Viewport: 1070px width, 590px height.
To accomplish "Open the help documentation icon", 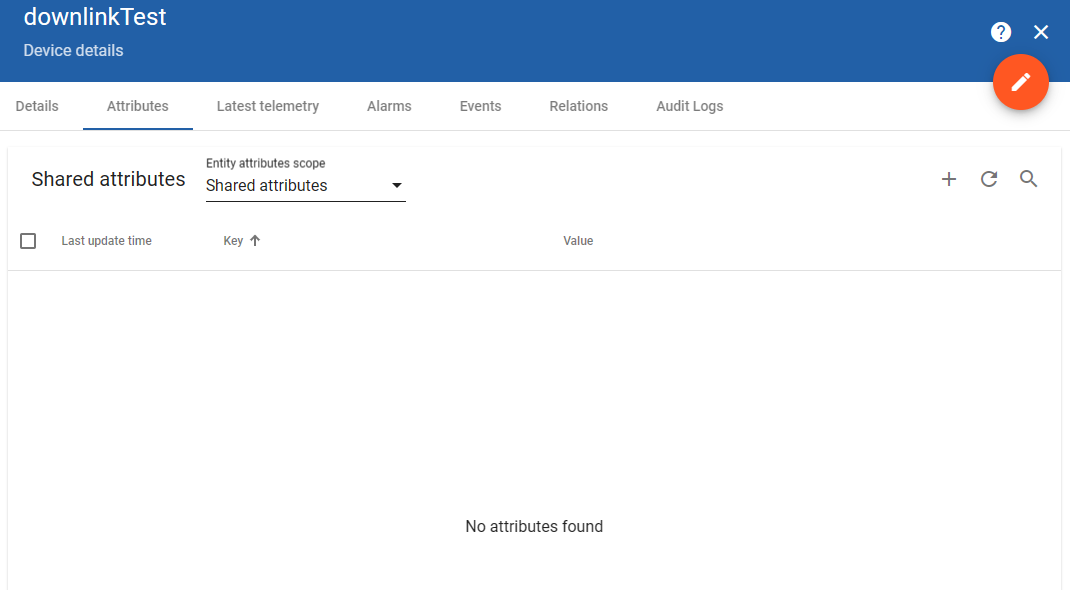I will pos(1000,31).
